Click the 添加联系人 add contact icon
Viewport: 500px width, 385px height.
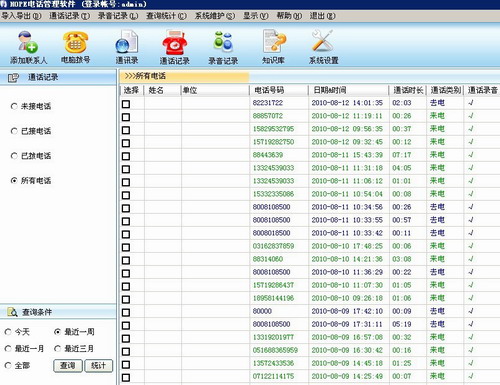[28, 42]
